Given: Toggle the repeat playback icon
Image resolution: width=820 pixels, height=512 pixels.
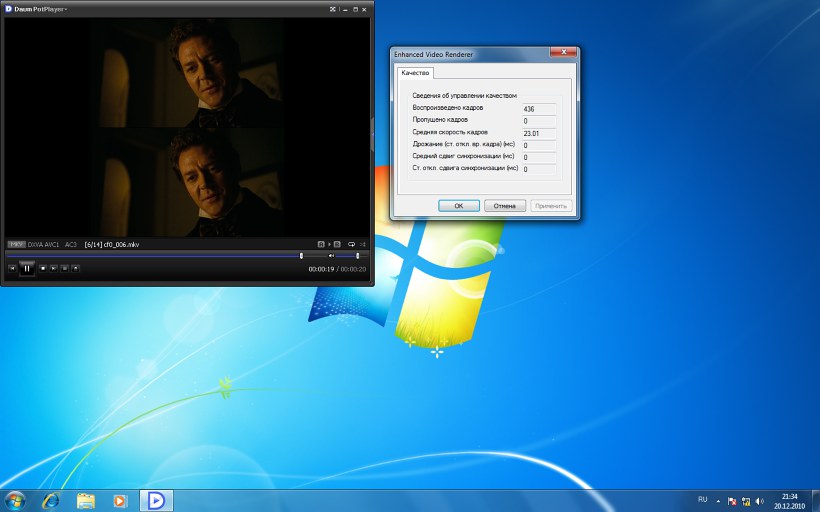Looking at the screenshot, I should click(350, 243).
